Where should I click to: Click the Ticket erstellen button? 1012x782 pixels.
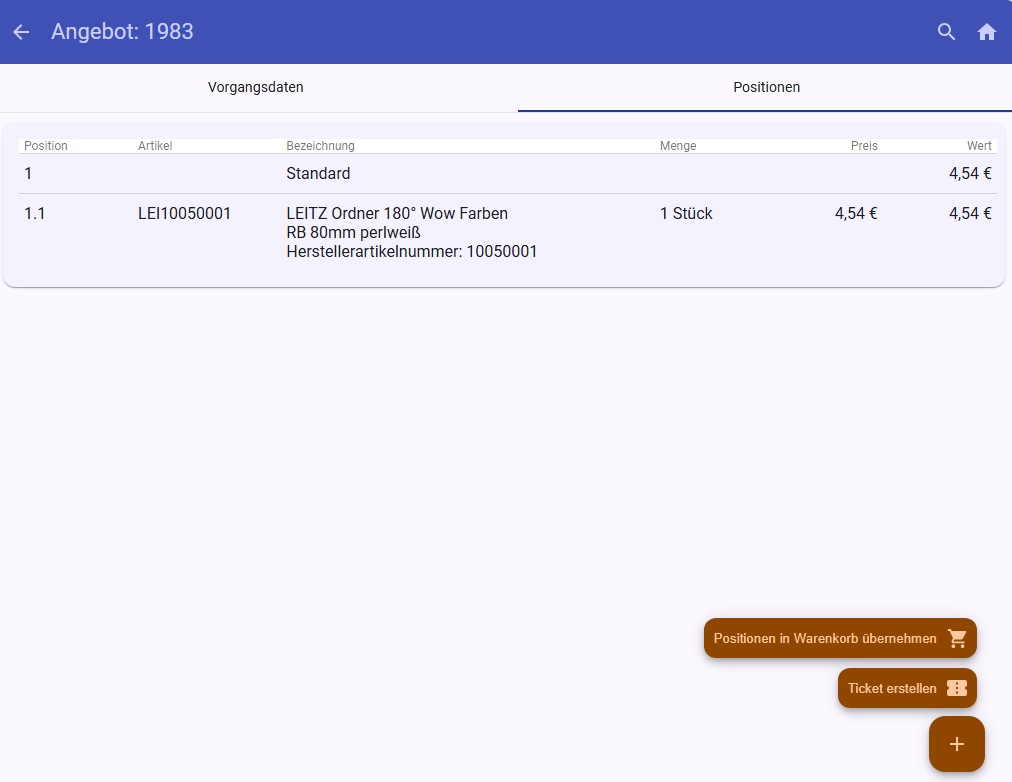tap(907, 688)
